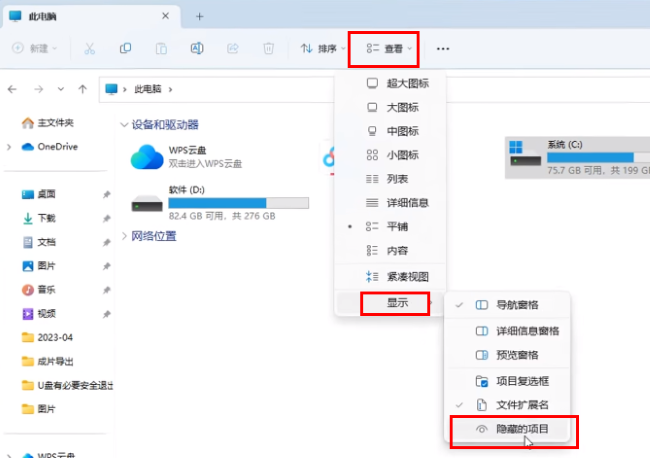Unpin 音乐 using its pin icon
650x458 pixels.
click(107, 290)
